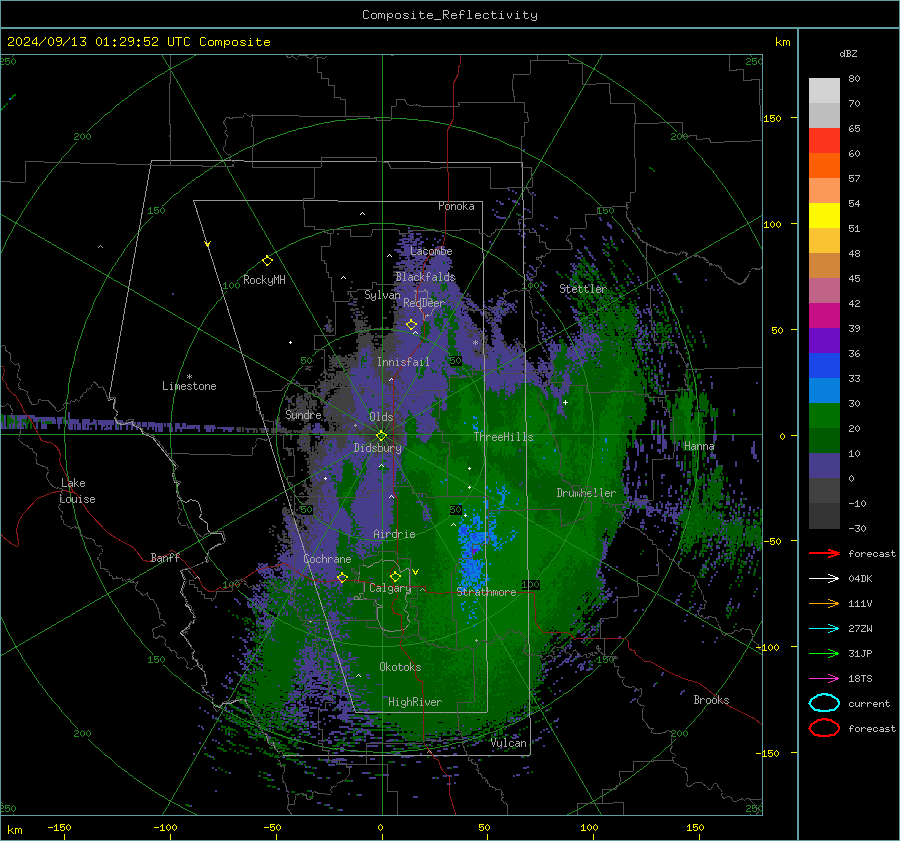Choose the light orange 57 dBZ swatch
Screen dimensions: 900x841
824,191
